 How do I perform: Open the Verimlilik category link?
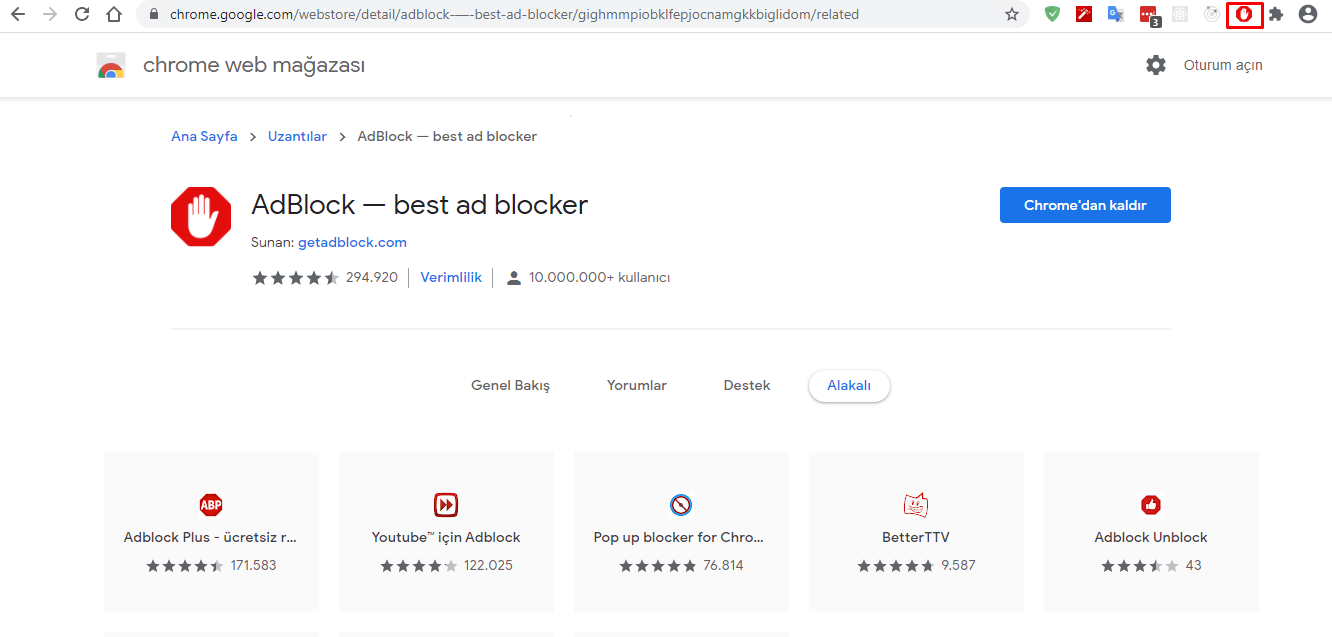click(x=451, y=277)
